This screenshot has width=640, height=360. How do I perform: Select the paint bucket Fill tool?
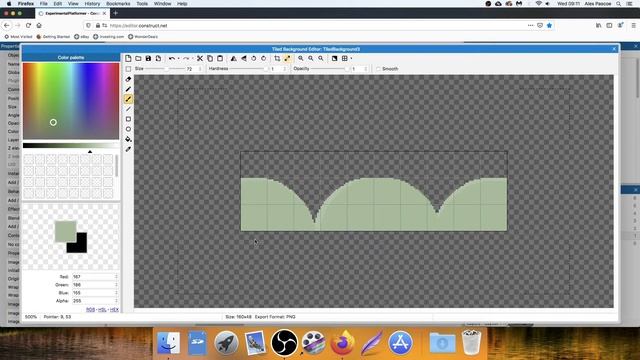click(x=128, y=139)
